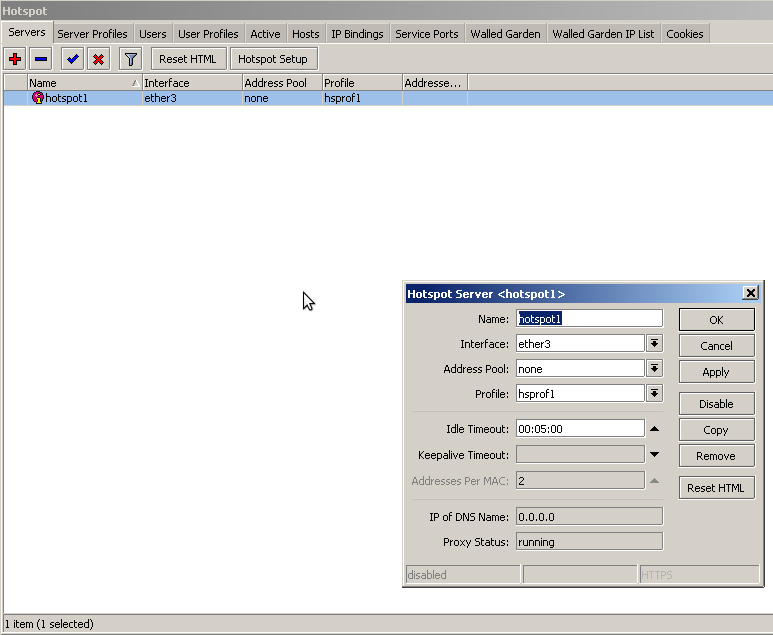Open the Address Pool dropdown
The image size is (773, 635).
655,368
